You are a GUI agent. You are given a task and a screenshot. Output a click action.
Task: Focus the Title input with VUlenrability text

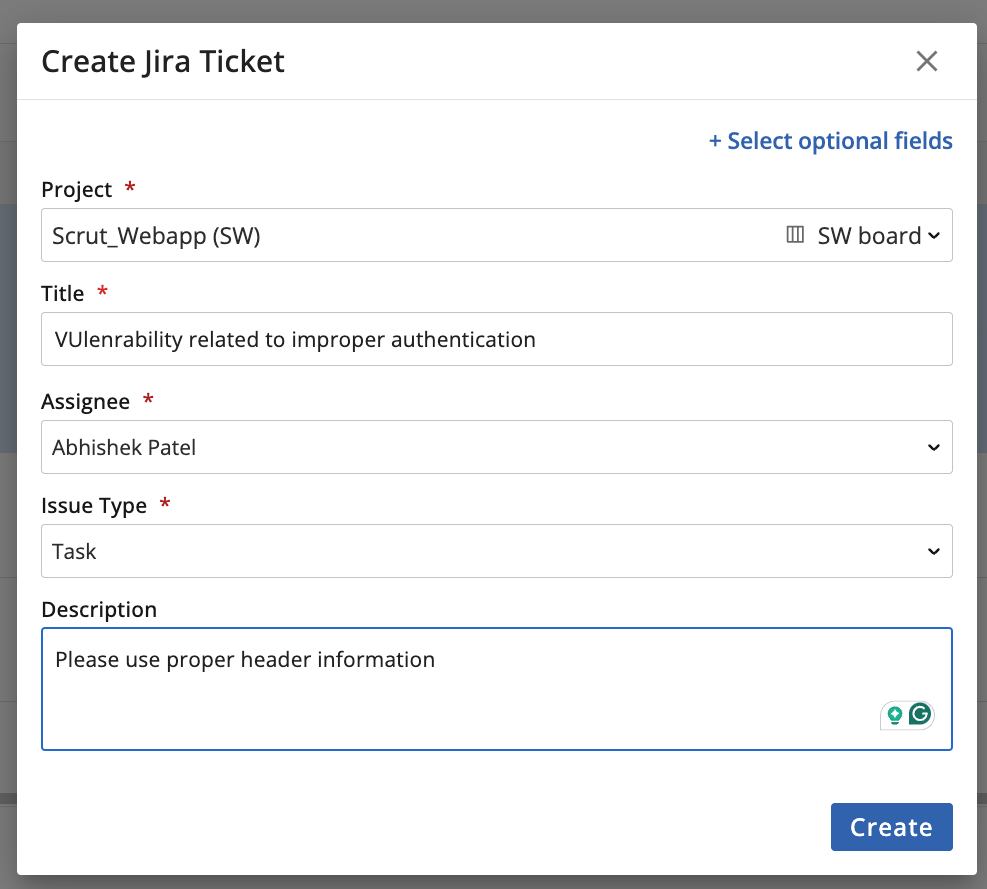pos(497,339)
